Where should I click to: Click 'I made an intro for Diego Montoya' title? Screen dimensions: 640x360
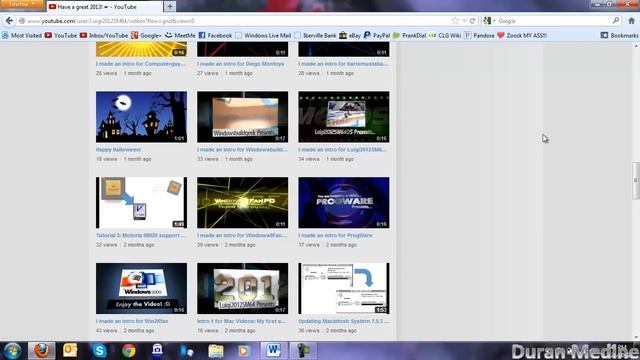[x=240, y=64]
